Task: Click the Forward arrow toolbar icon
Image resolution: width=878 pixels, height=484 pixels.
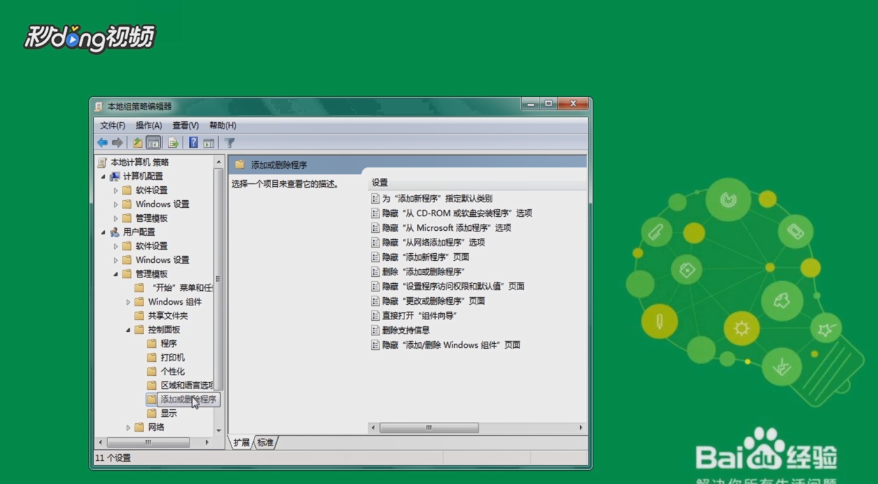Action: pos(117,143)
